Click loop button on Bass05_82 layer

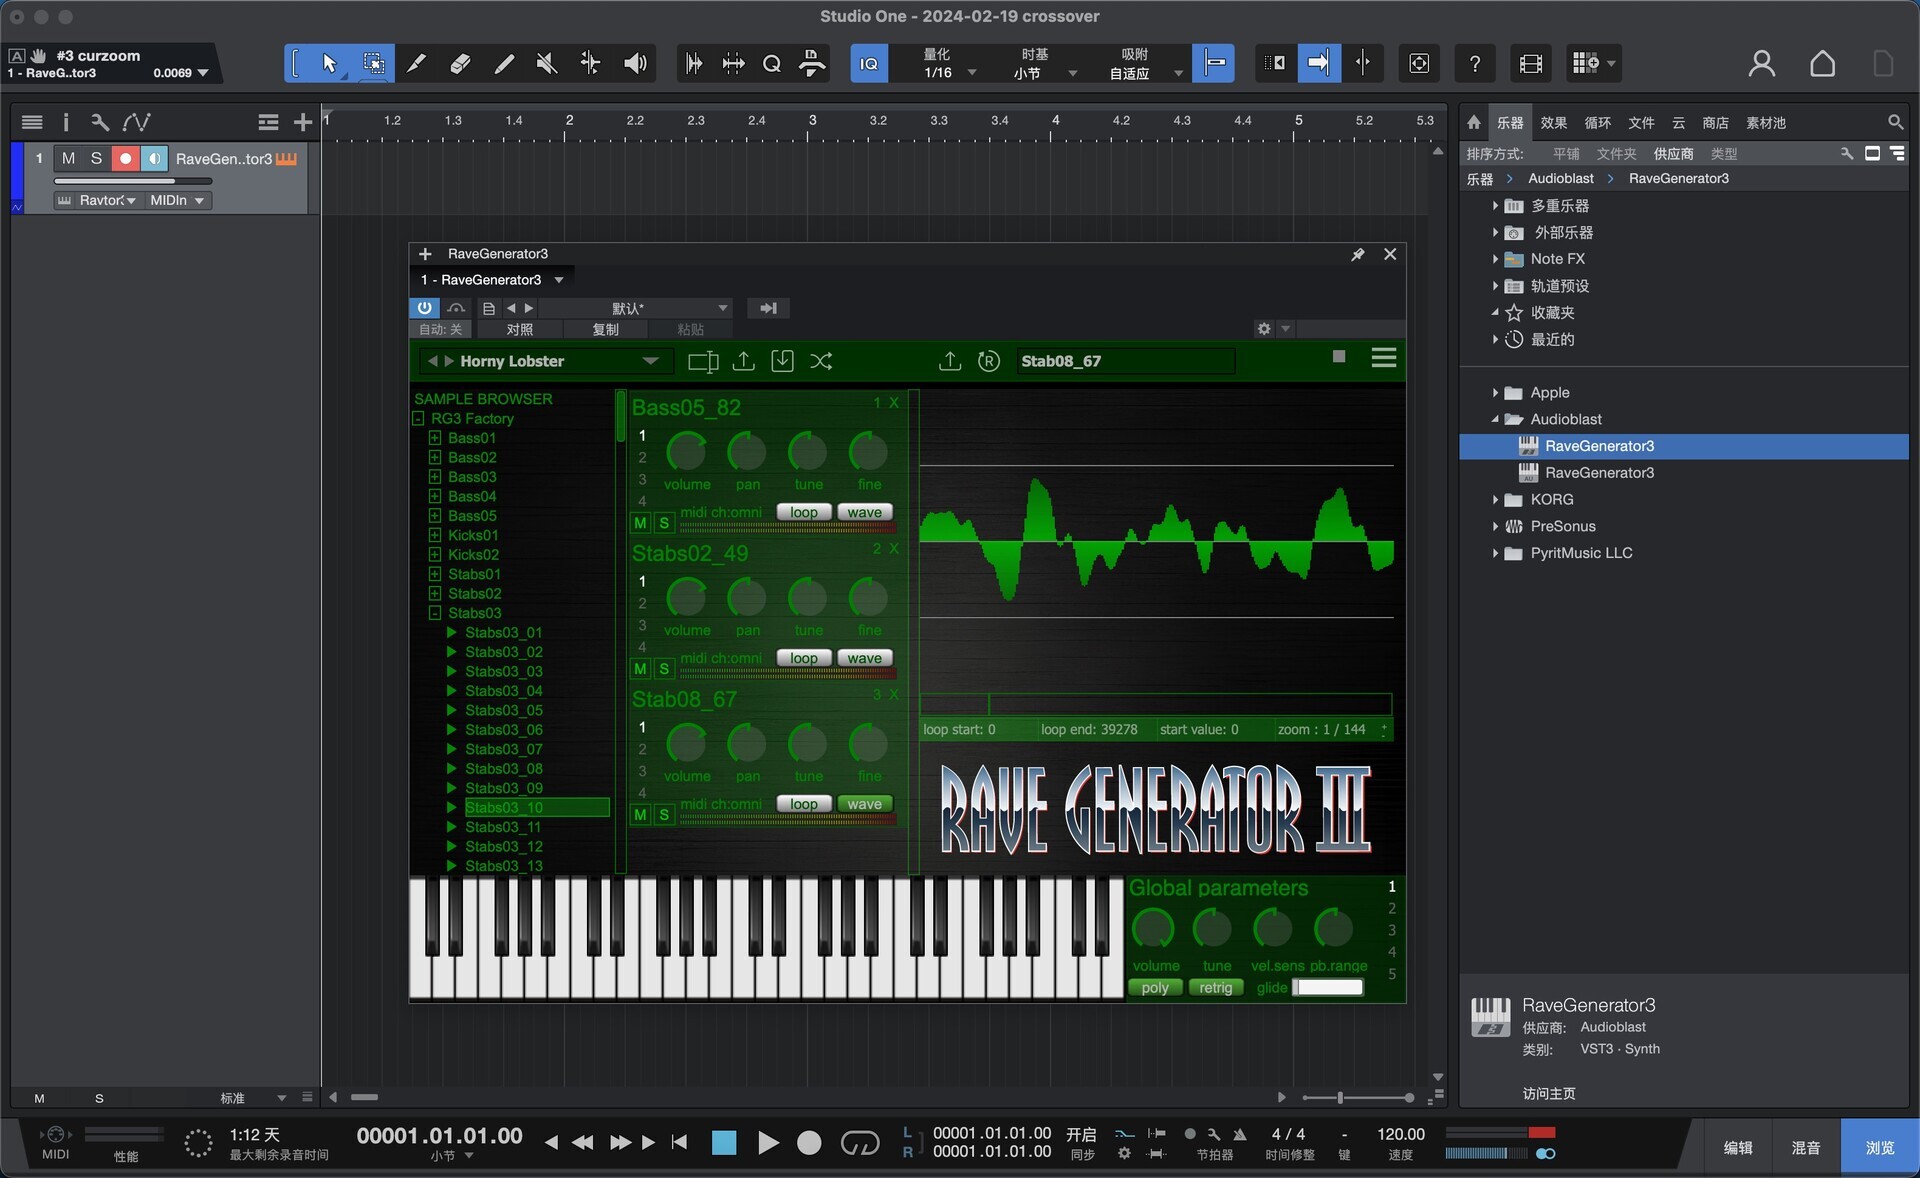tap(804, 512)
